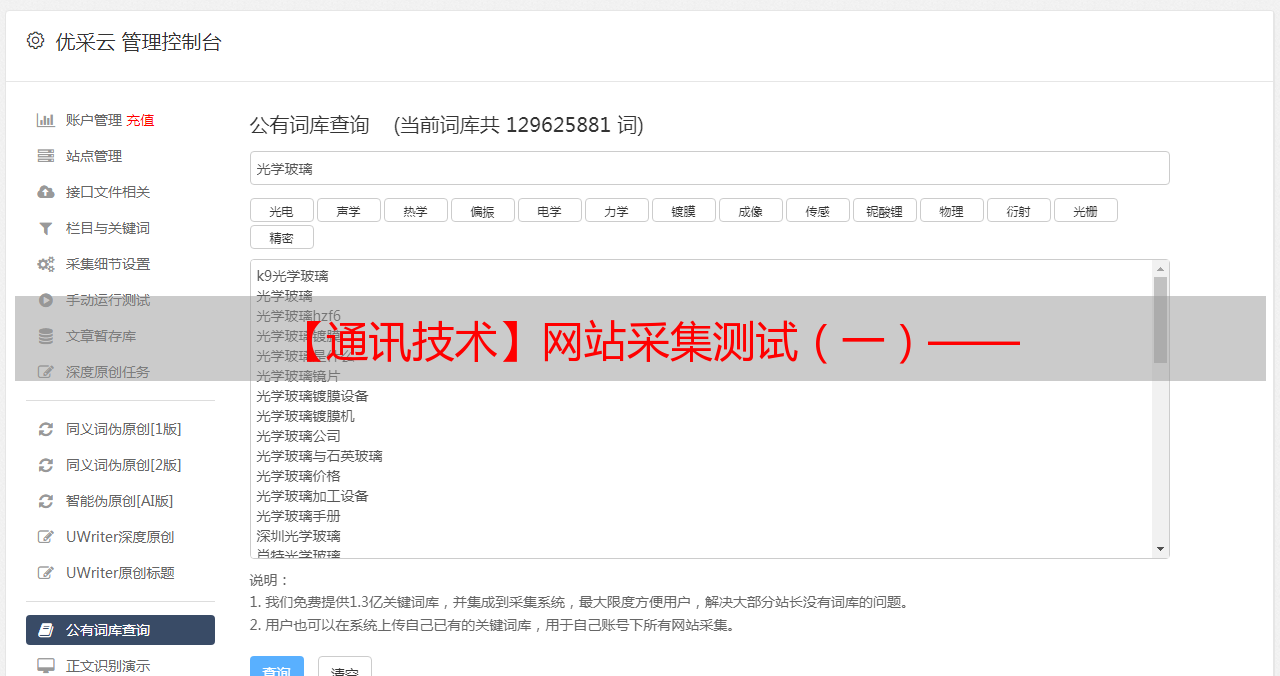
Task: Click result row 光学玻璃价格
Action: [x=298, y=476]
